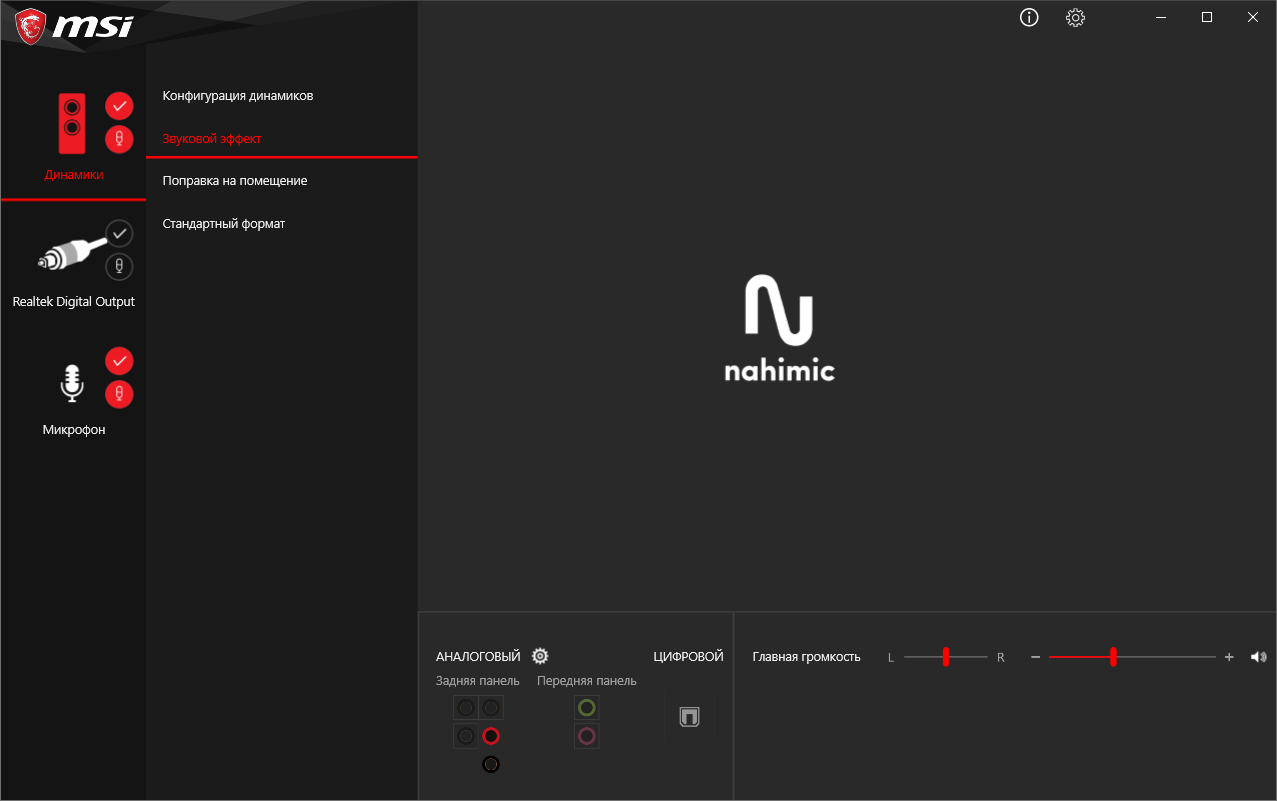Click the top-right dim rear panel jack
This screenshot has height=801, width=1277.
[x=490, y=708]
